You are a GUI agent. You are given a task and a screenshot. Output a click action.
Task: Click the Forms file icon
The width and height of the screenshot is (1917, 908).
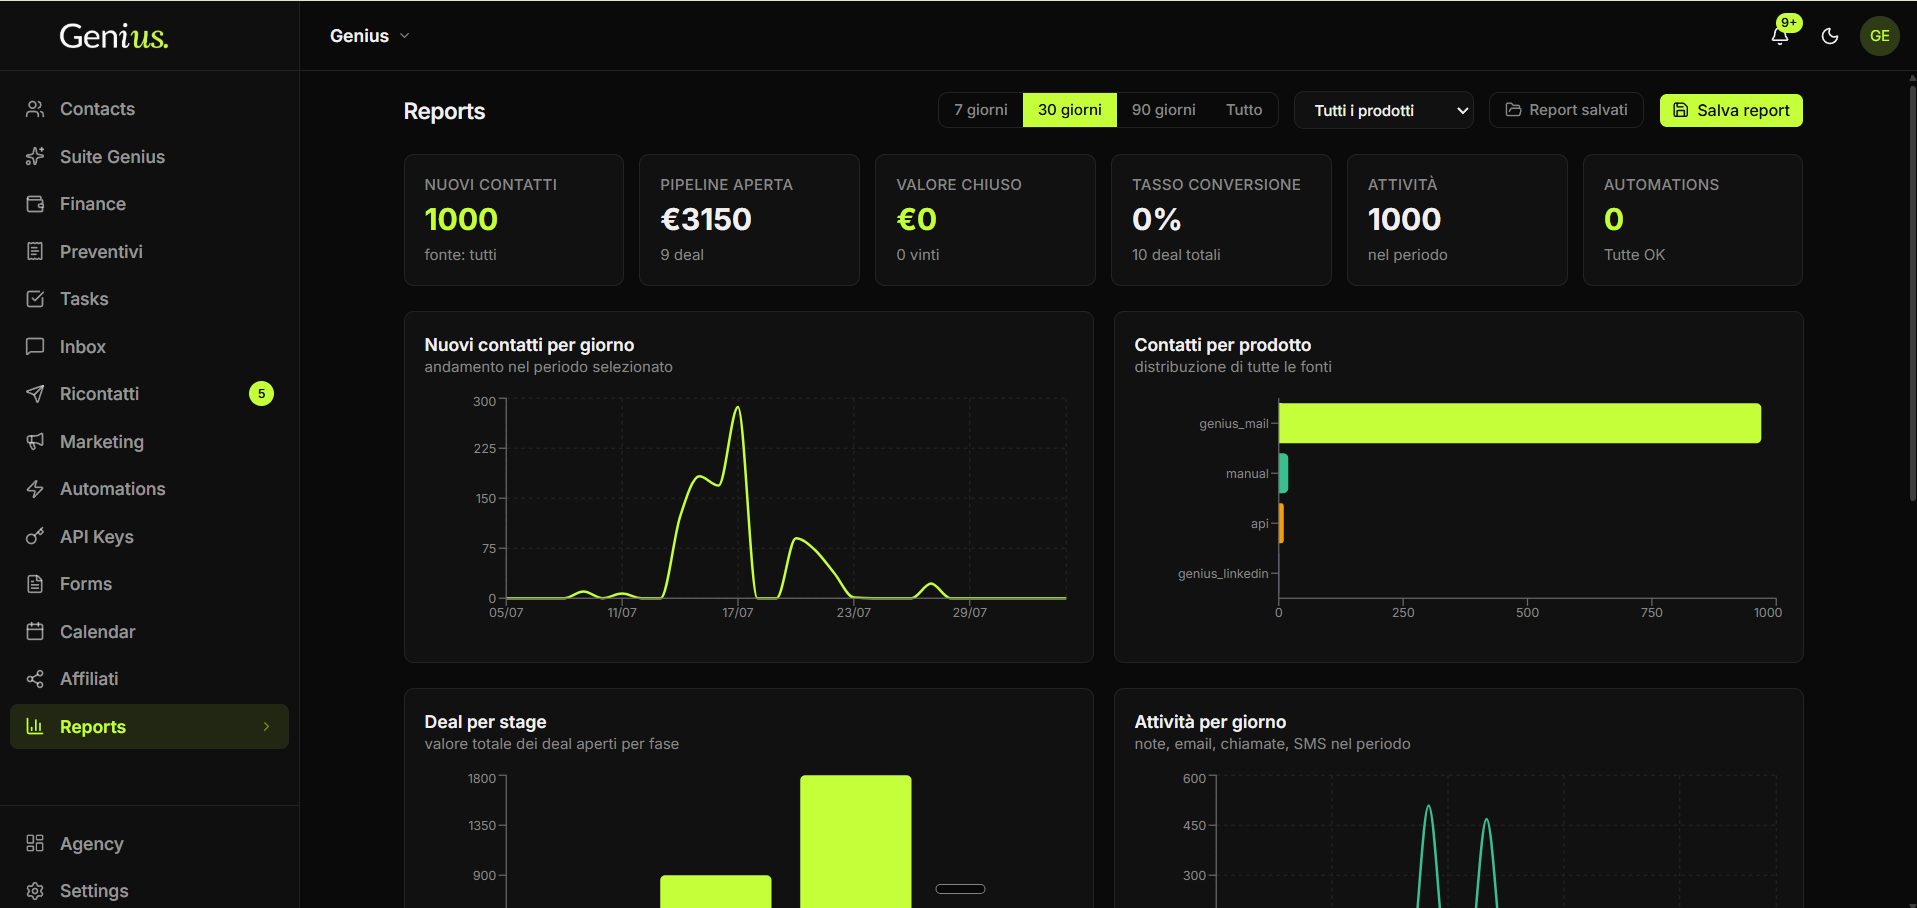click(35, 584)
